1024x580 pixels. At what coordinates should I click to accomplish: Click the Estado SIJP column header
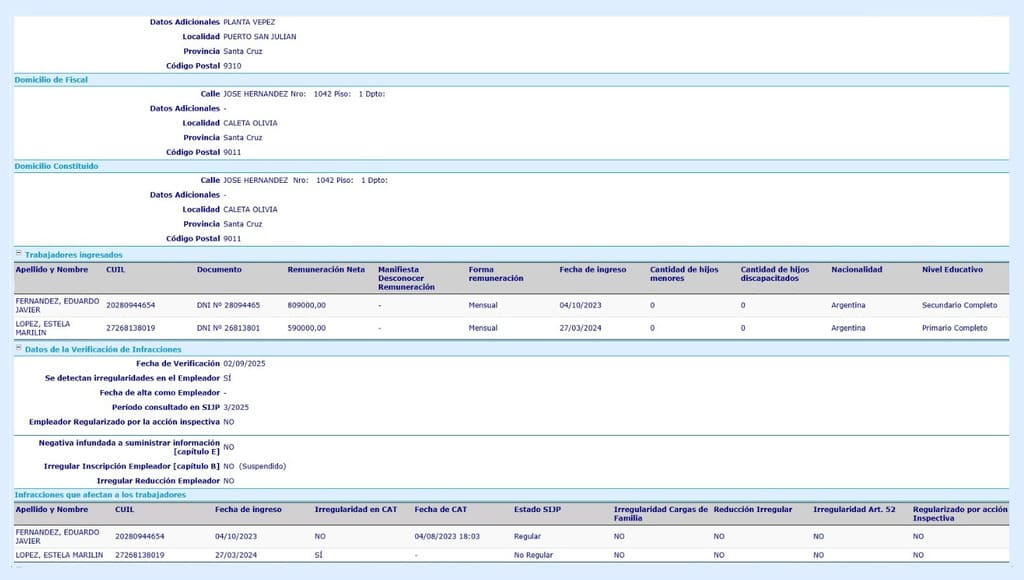(x=537, y=510)
